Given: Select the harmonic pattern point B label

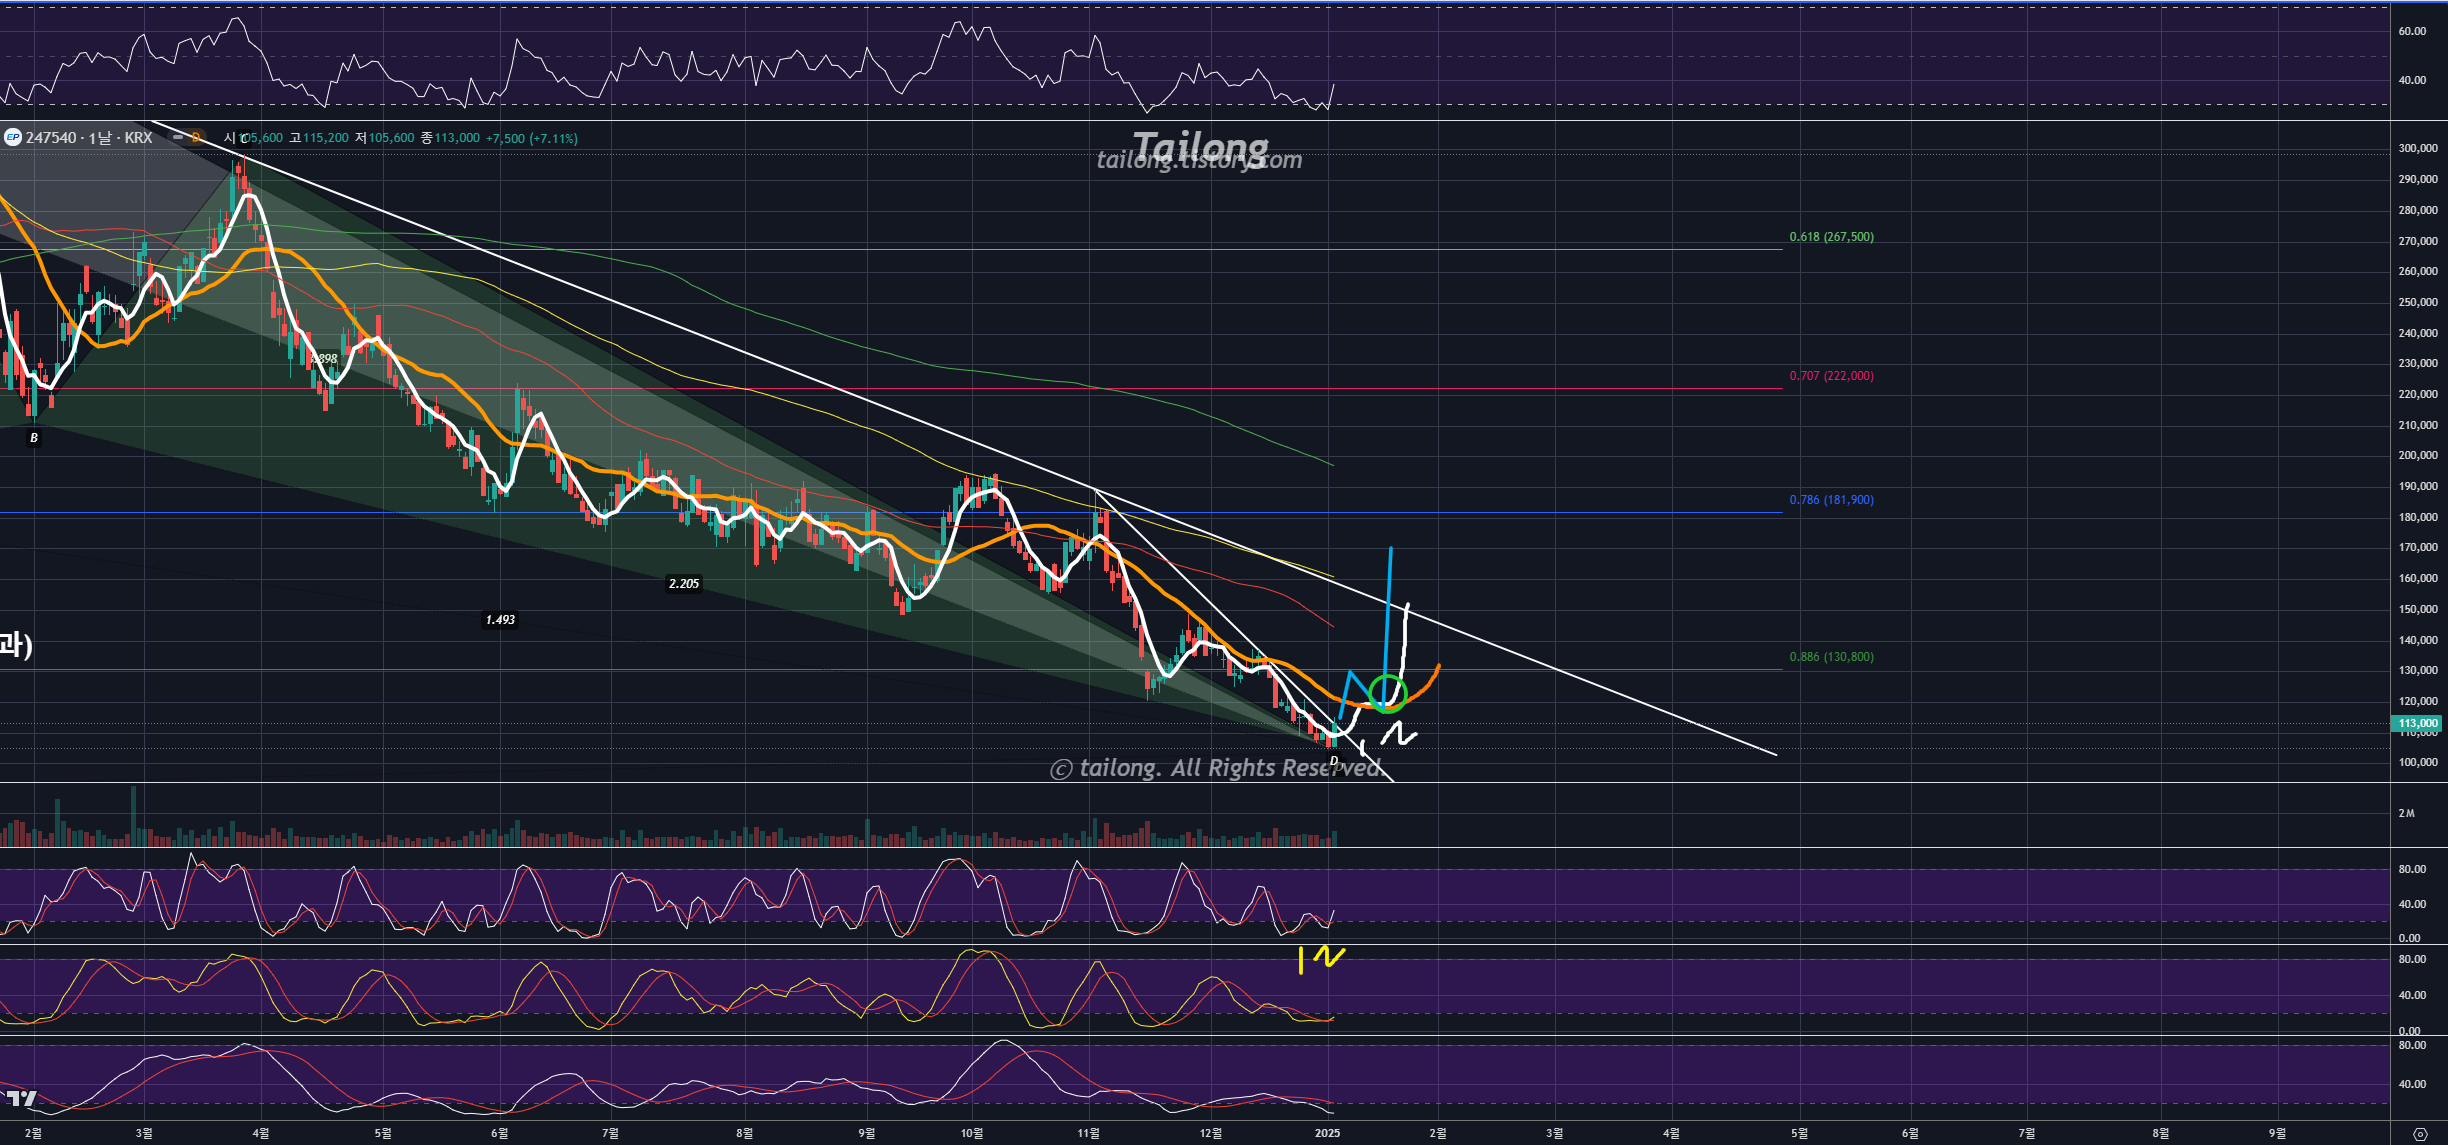Looking at the screenshot, I should (34, 438).
